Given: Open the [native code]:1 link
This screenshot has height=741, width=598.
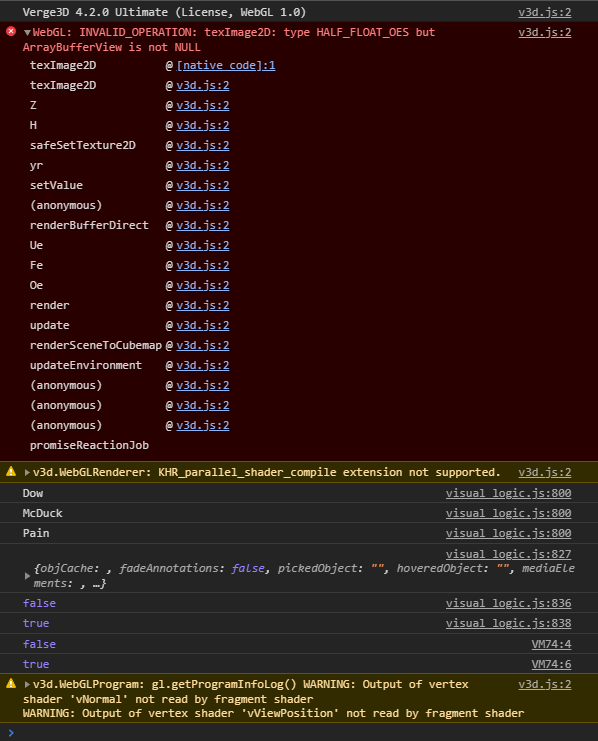Looking at the screenshot, I should coord(226,65).
